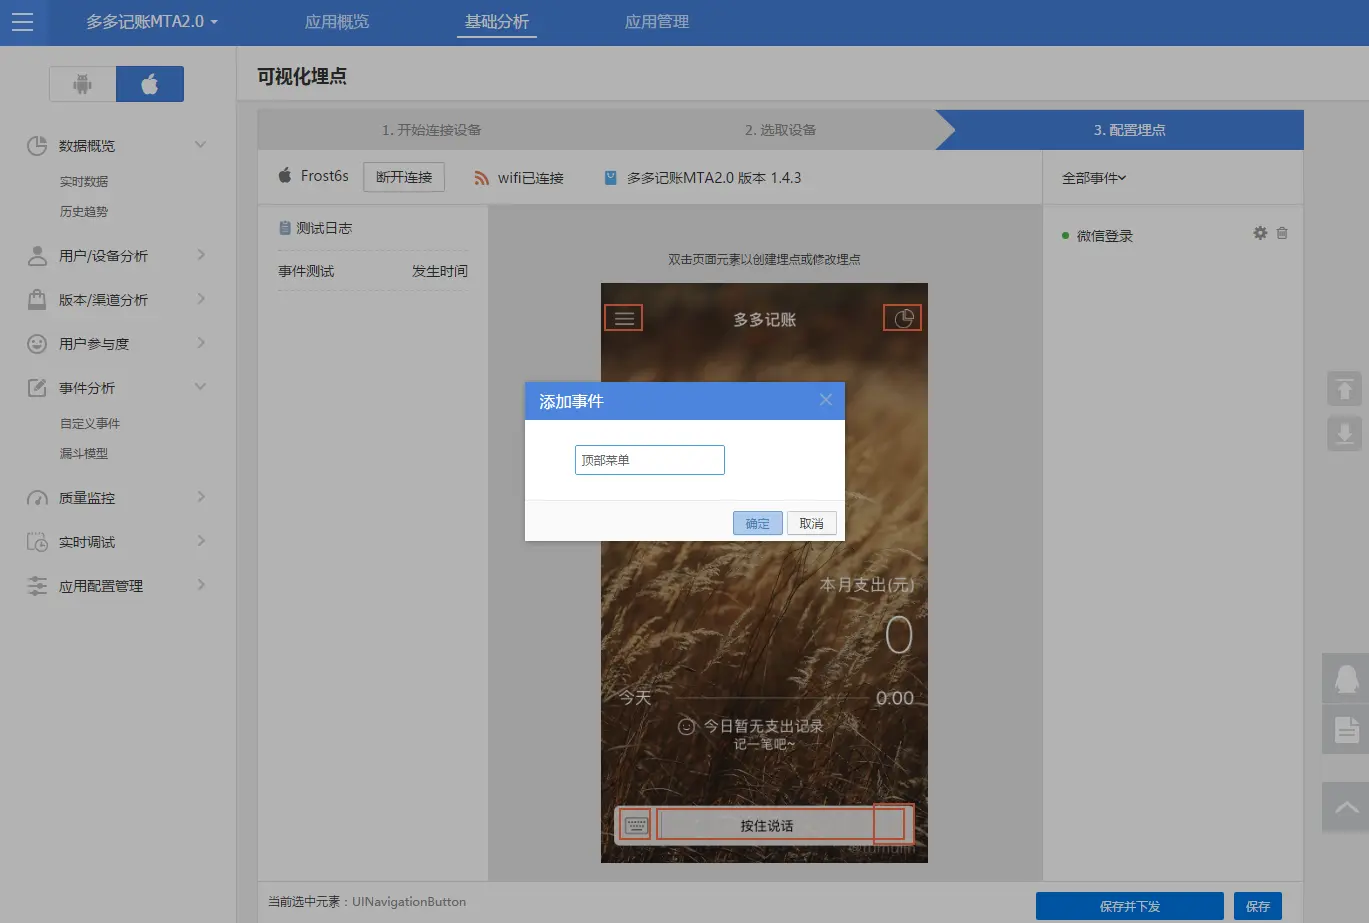Collapse the 事件分析 chevron
This screenshot has width=1369, height=923.
click(x=200, y=387)
